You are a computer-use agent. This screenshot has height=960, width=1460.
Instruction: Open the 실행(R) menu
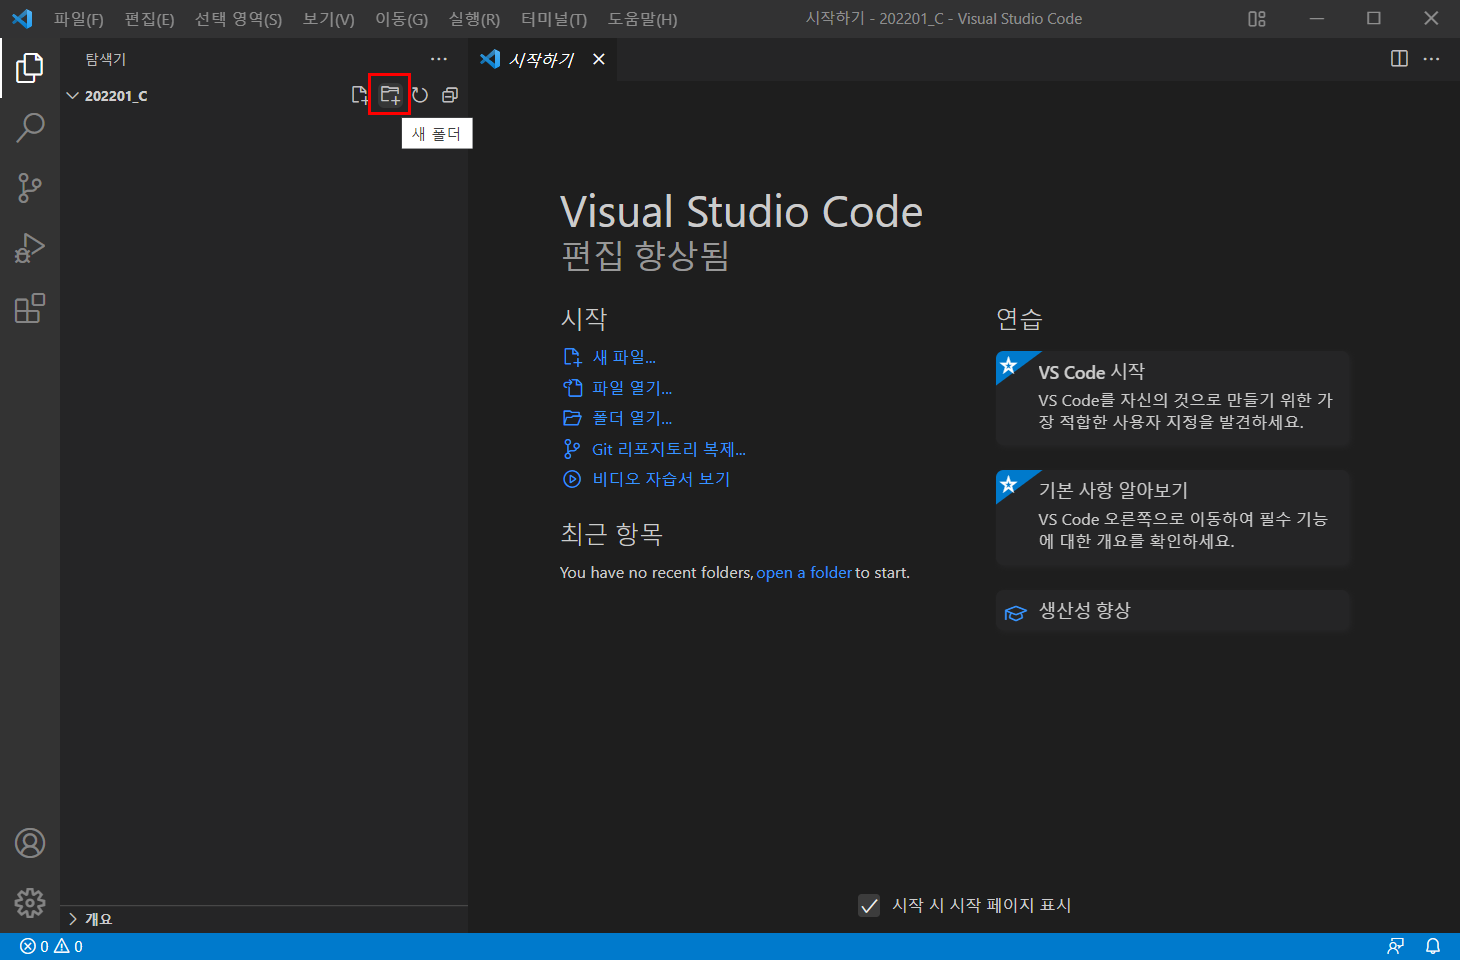pyautogui.click(x=475, y=19)
